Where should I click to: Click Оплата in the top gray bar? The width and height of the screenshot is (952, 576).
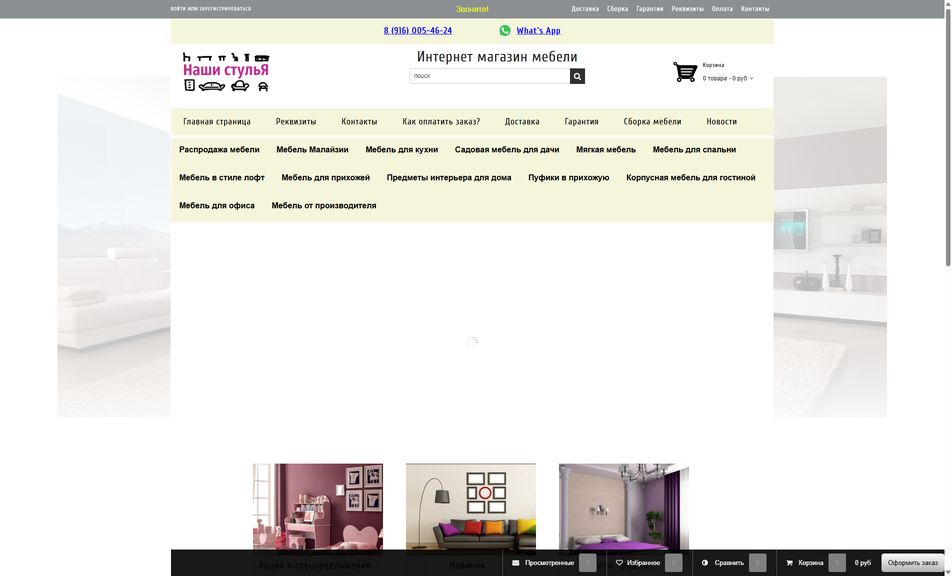722,9
